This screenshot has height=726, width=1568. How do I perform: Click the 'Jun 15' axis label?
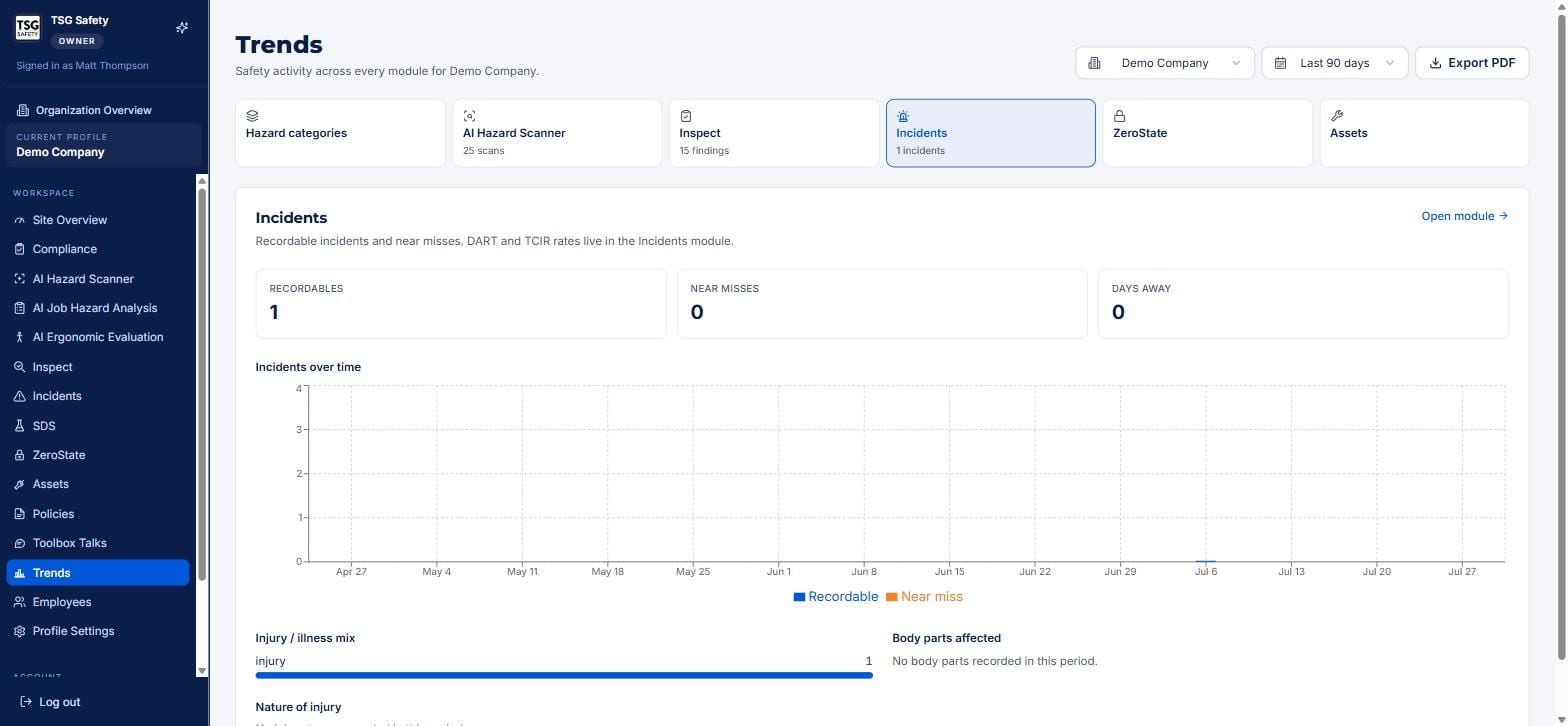[x=950, y=572]
